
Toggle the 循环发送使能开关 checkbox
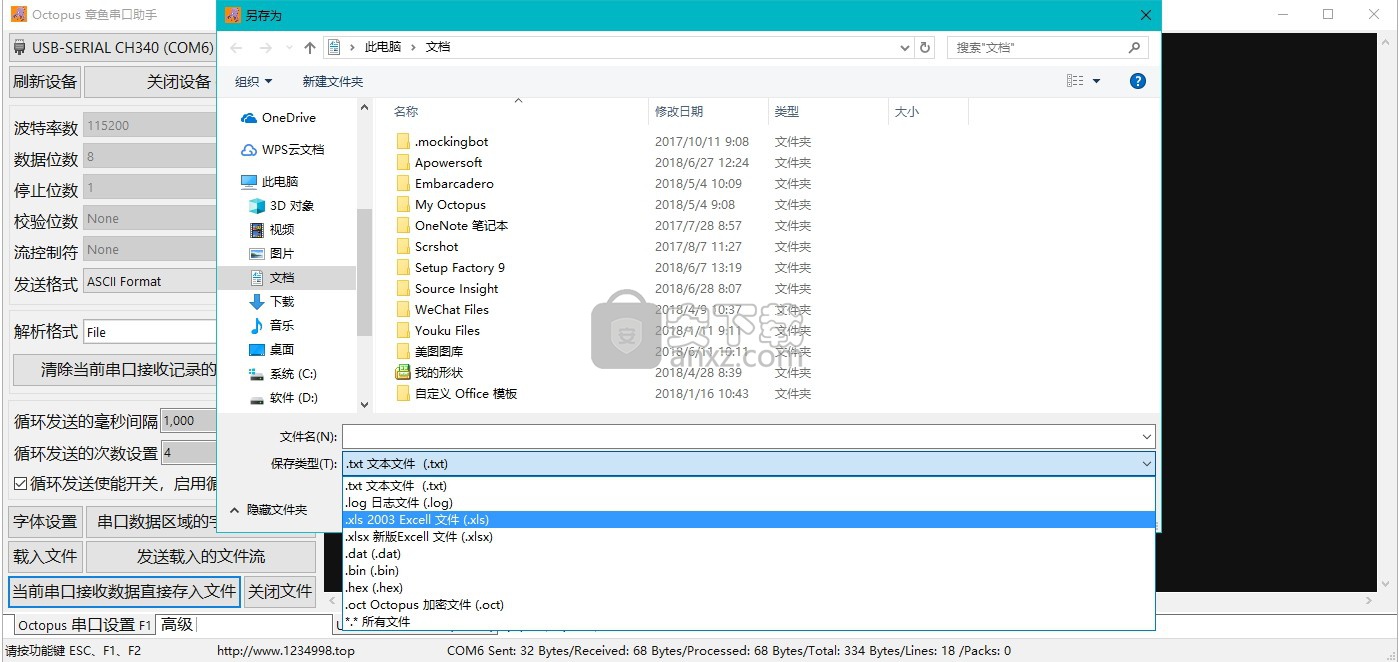20,484
